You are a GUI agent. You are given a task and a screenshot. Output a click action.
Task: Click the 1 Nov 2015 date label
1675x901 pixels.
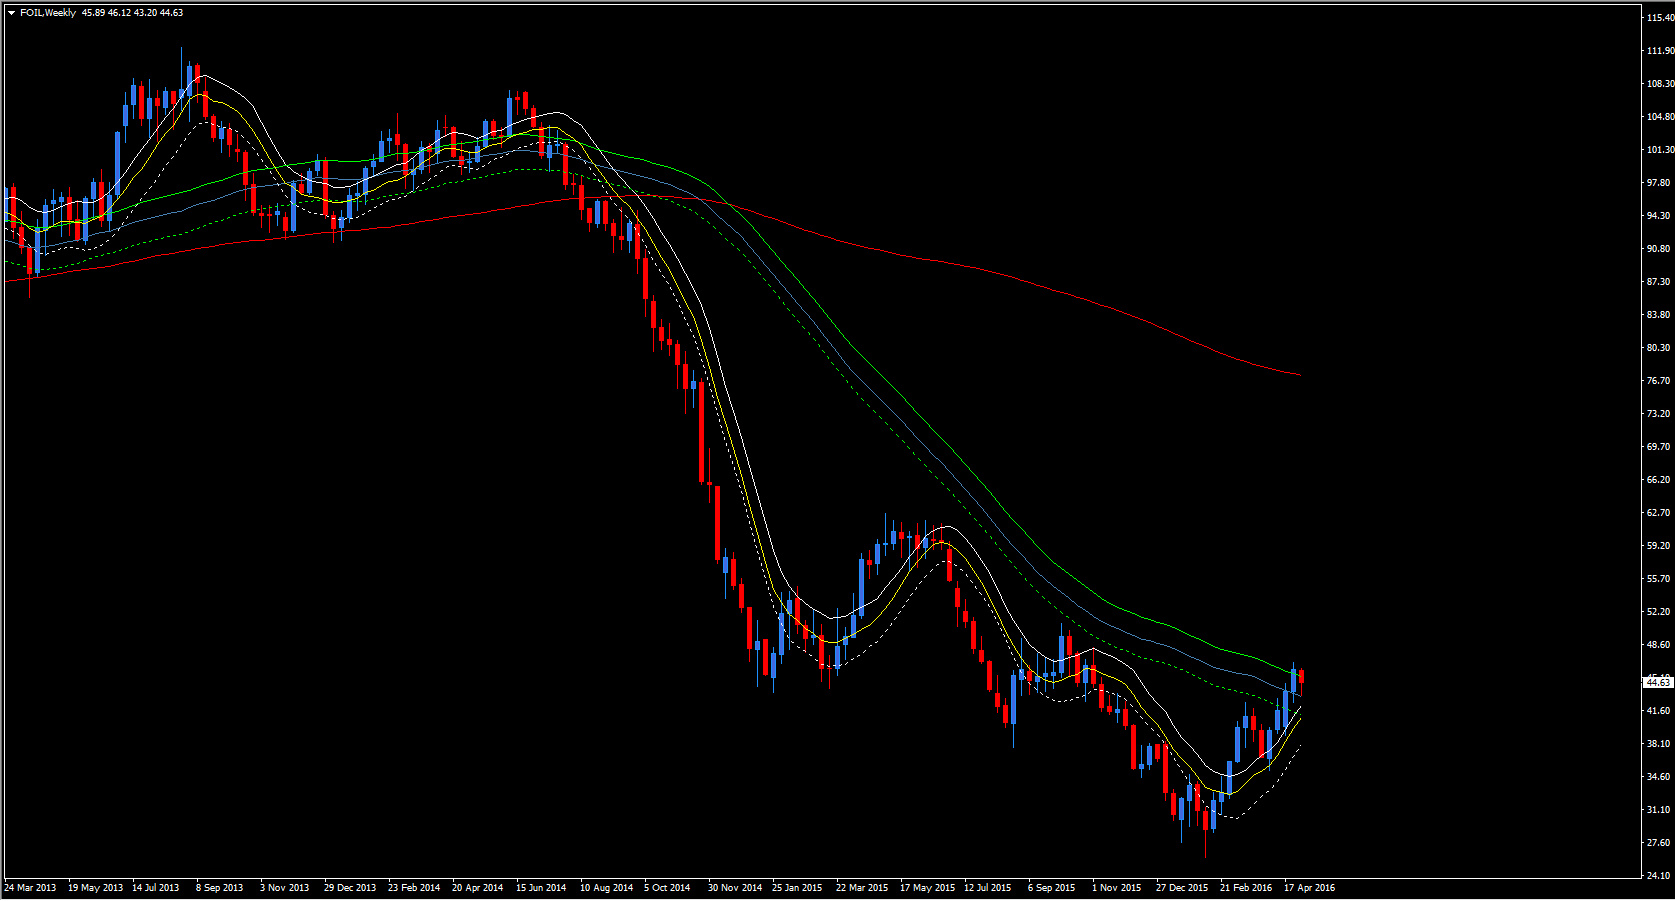click(x=1117, y=888)
